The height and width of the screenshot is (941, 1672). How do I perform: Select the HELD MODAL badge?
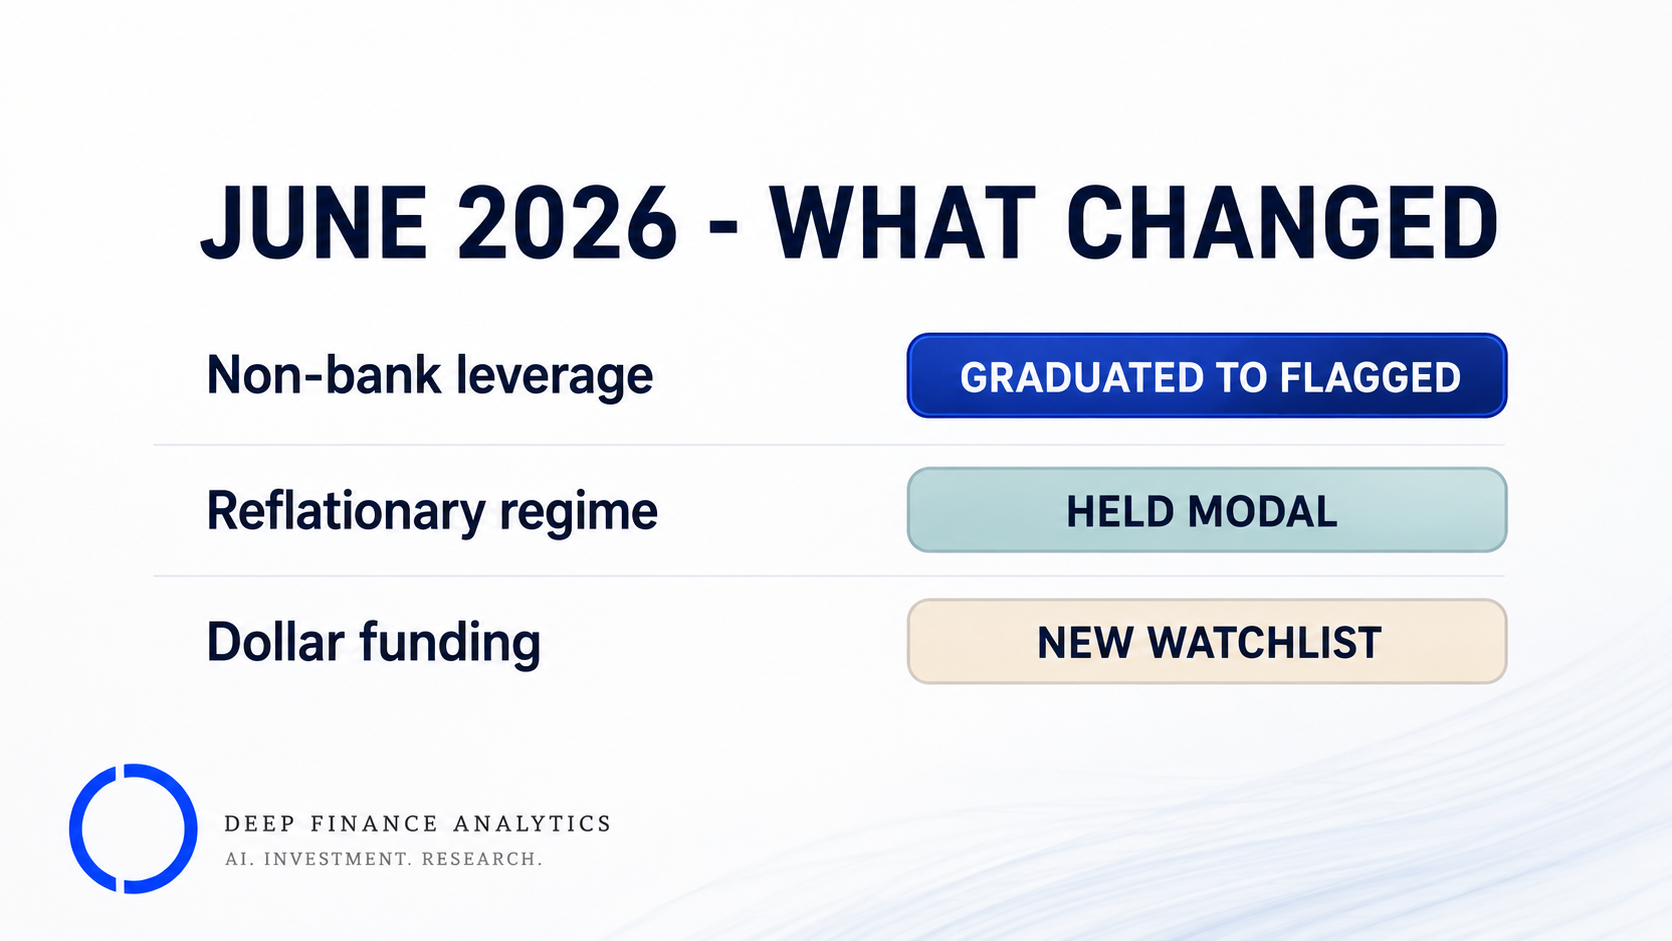pyautogui.click(x=1207, y=510)
